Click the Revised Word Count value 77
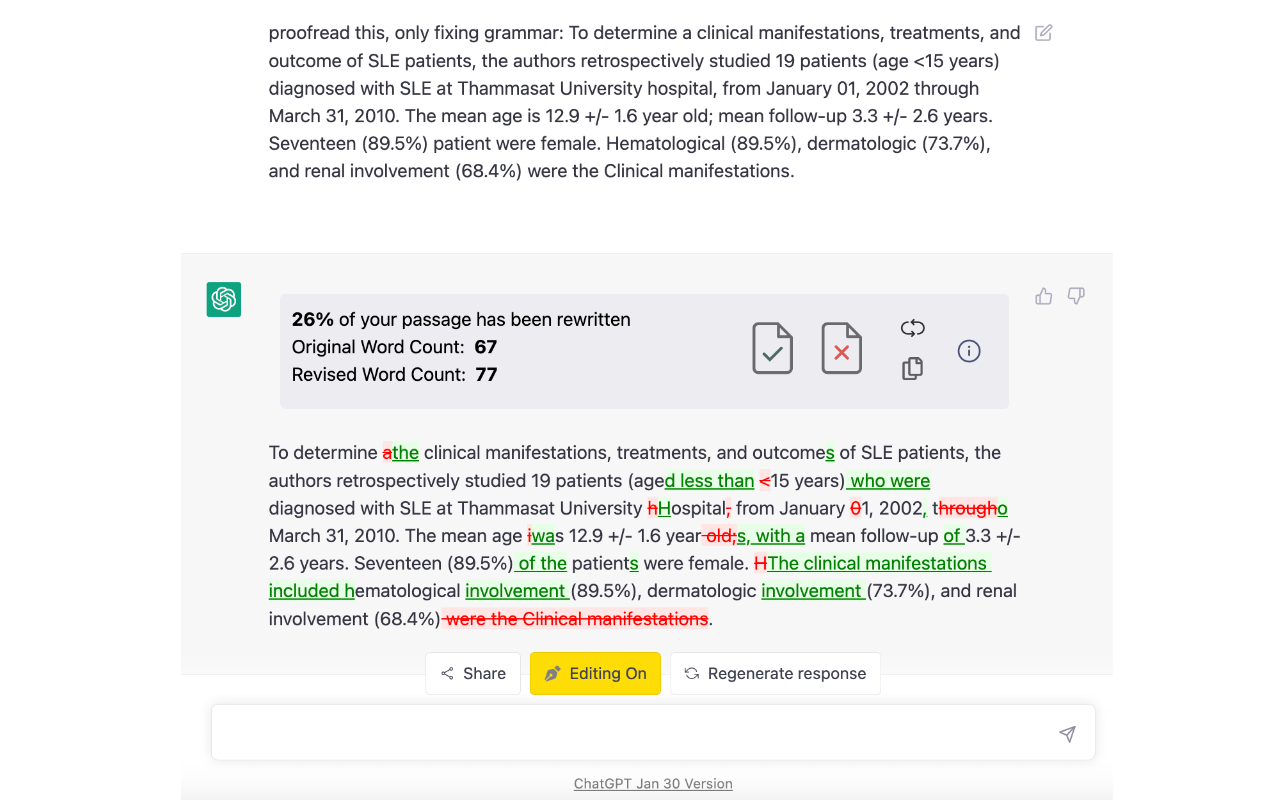 pos(486,375)
